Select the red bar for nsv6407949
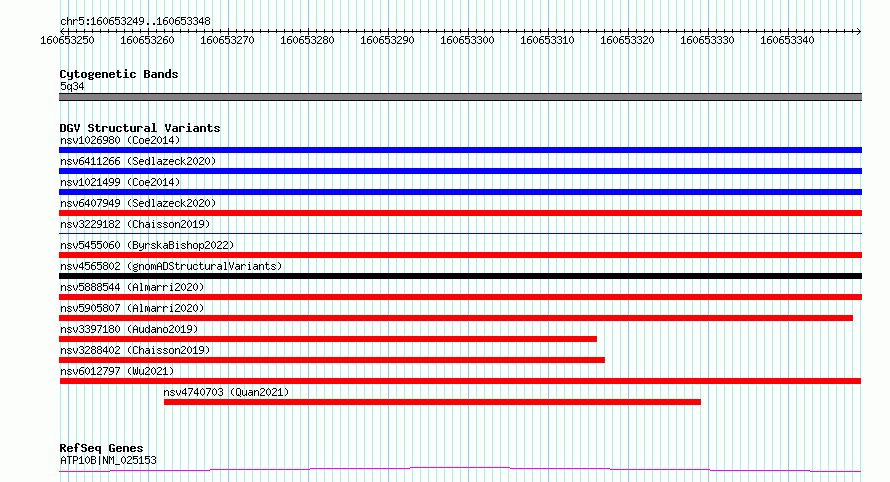Image resolution: width=890 pixels, height=482 pixels. 460,213
